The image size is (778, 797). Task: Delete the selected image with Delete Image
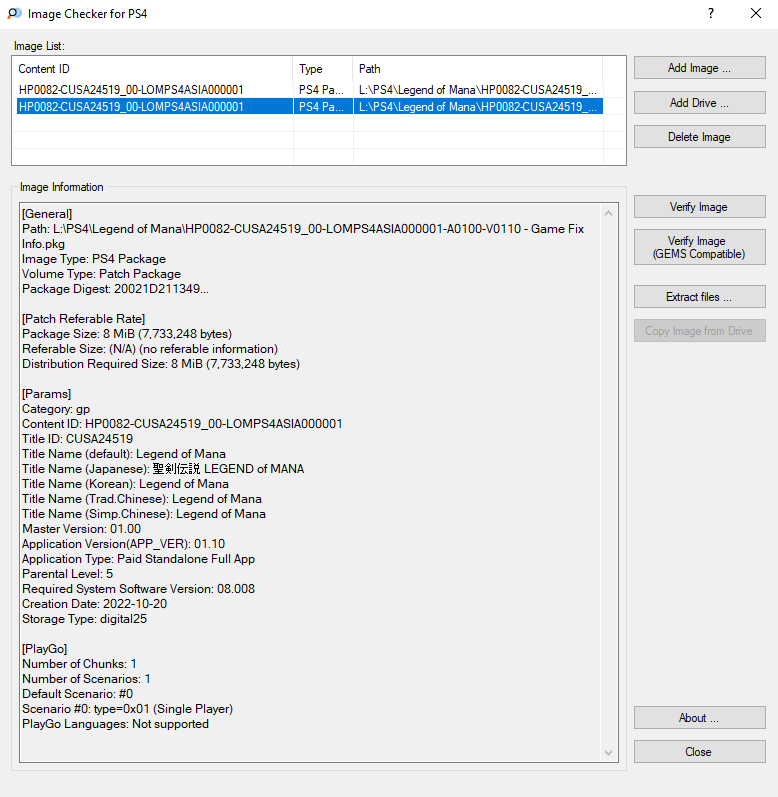699,137
